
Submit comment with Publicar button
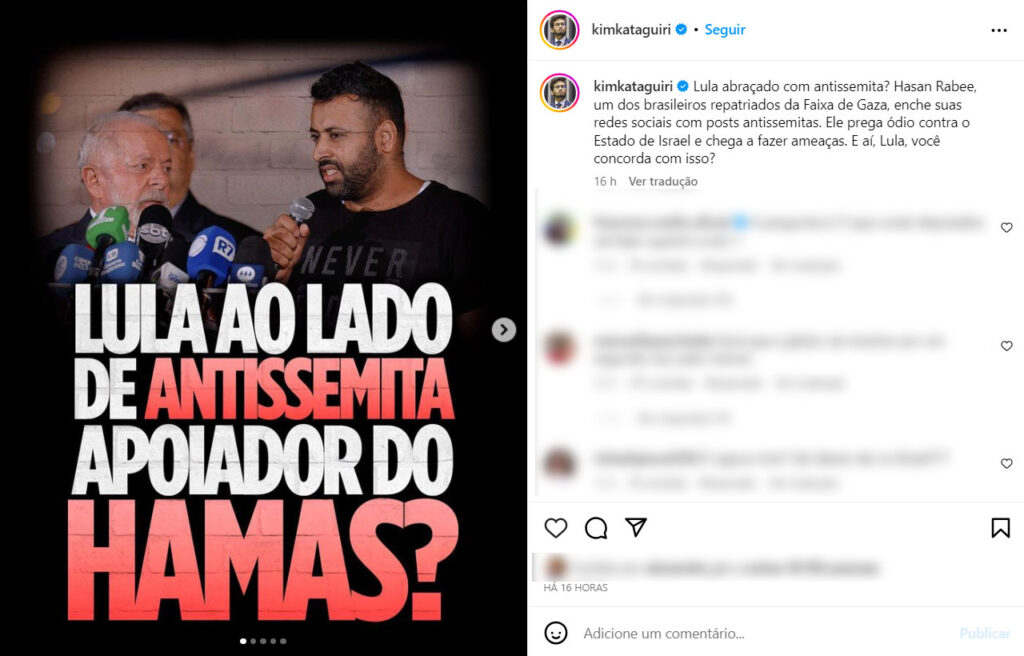click(x=985, y=633)
